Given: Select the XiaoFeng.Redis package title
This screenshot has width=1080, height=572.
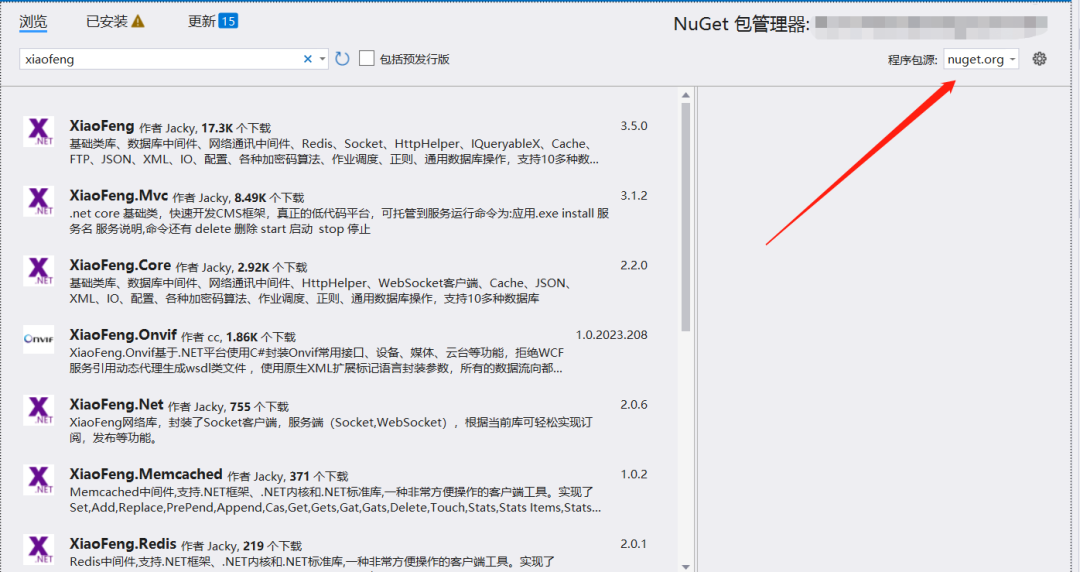Looking at the screenshot, I should pyautogui.click(x=123, y=544).
